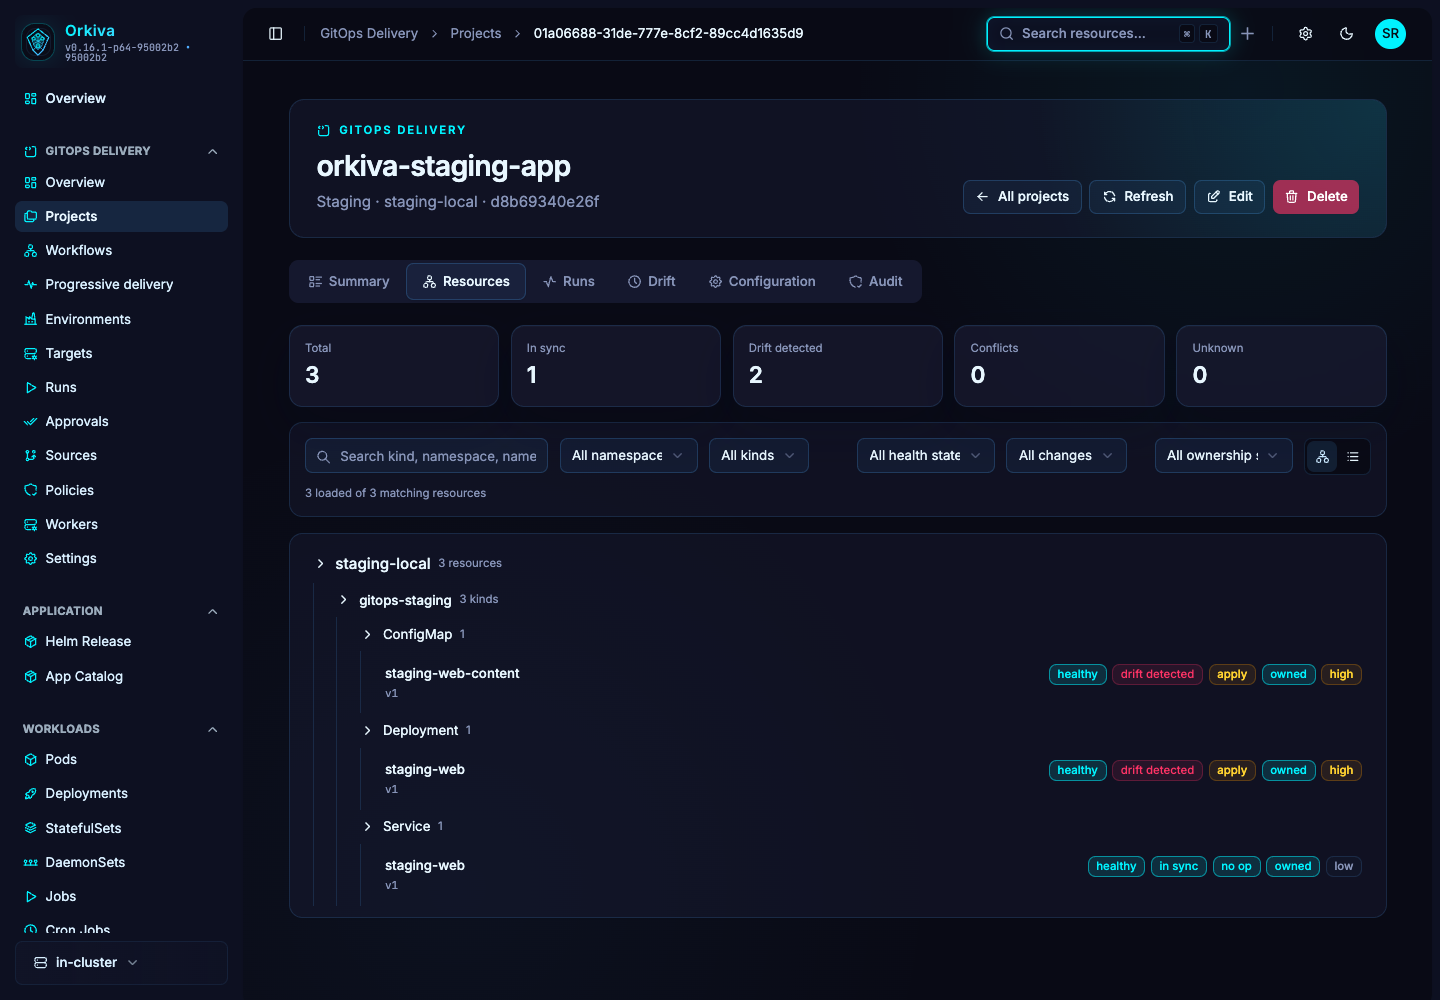Click the red Delete button
This screenshot has width=1440, height=1000.
click(x=1316, y=197)
